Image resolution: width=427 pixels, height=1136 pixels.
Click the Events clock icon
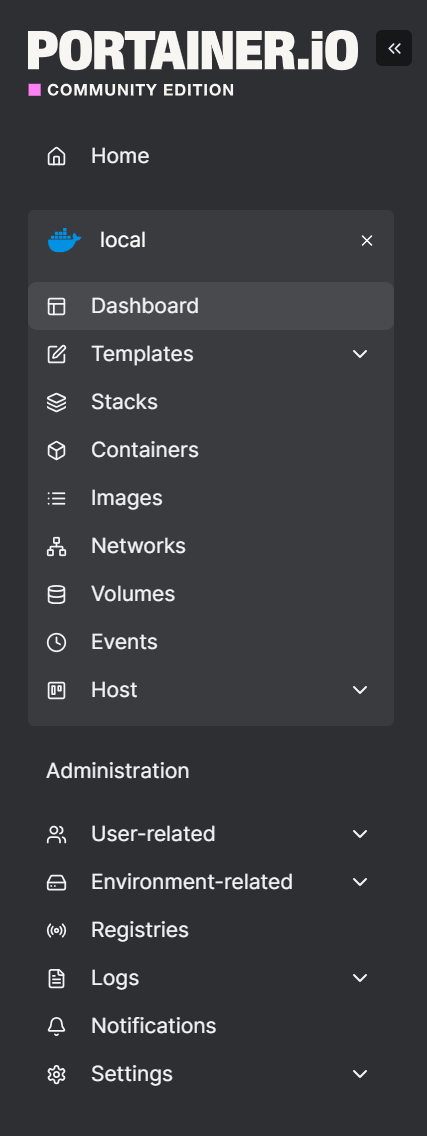[57, 642]
